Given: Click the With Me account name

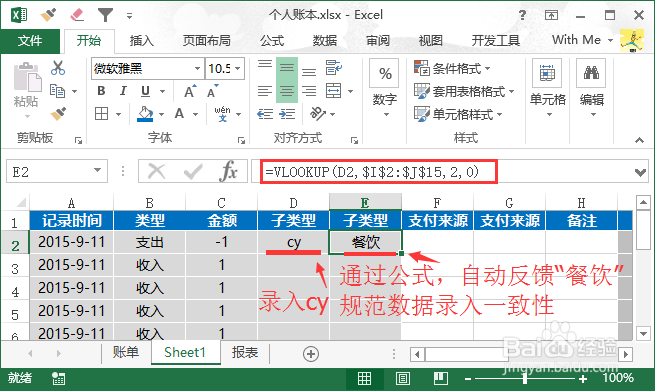Looking at the screenshot, I should pyautogui.click(x=576, y=40).
